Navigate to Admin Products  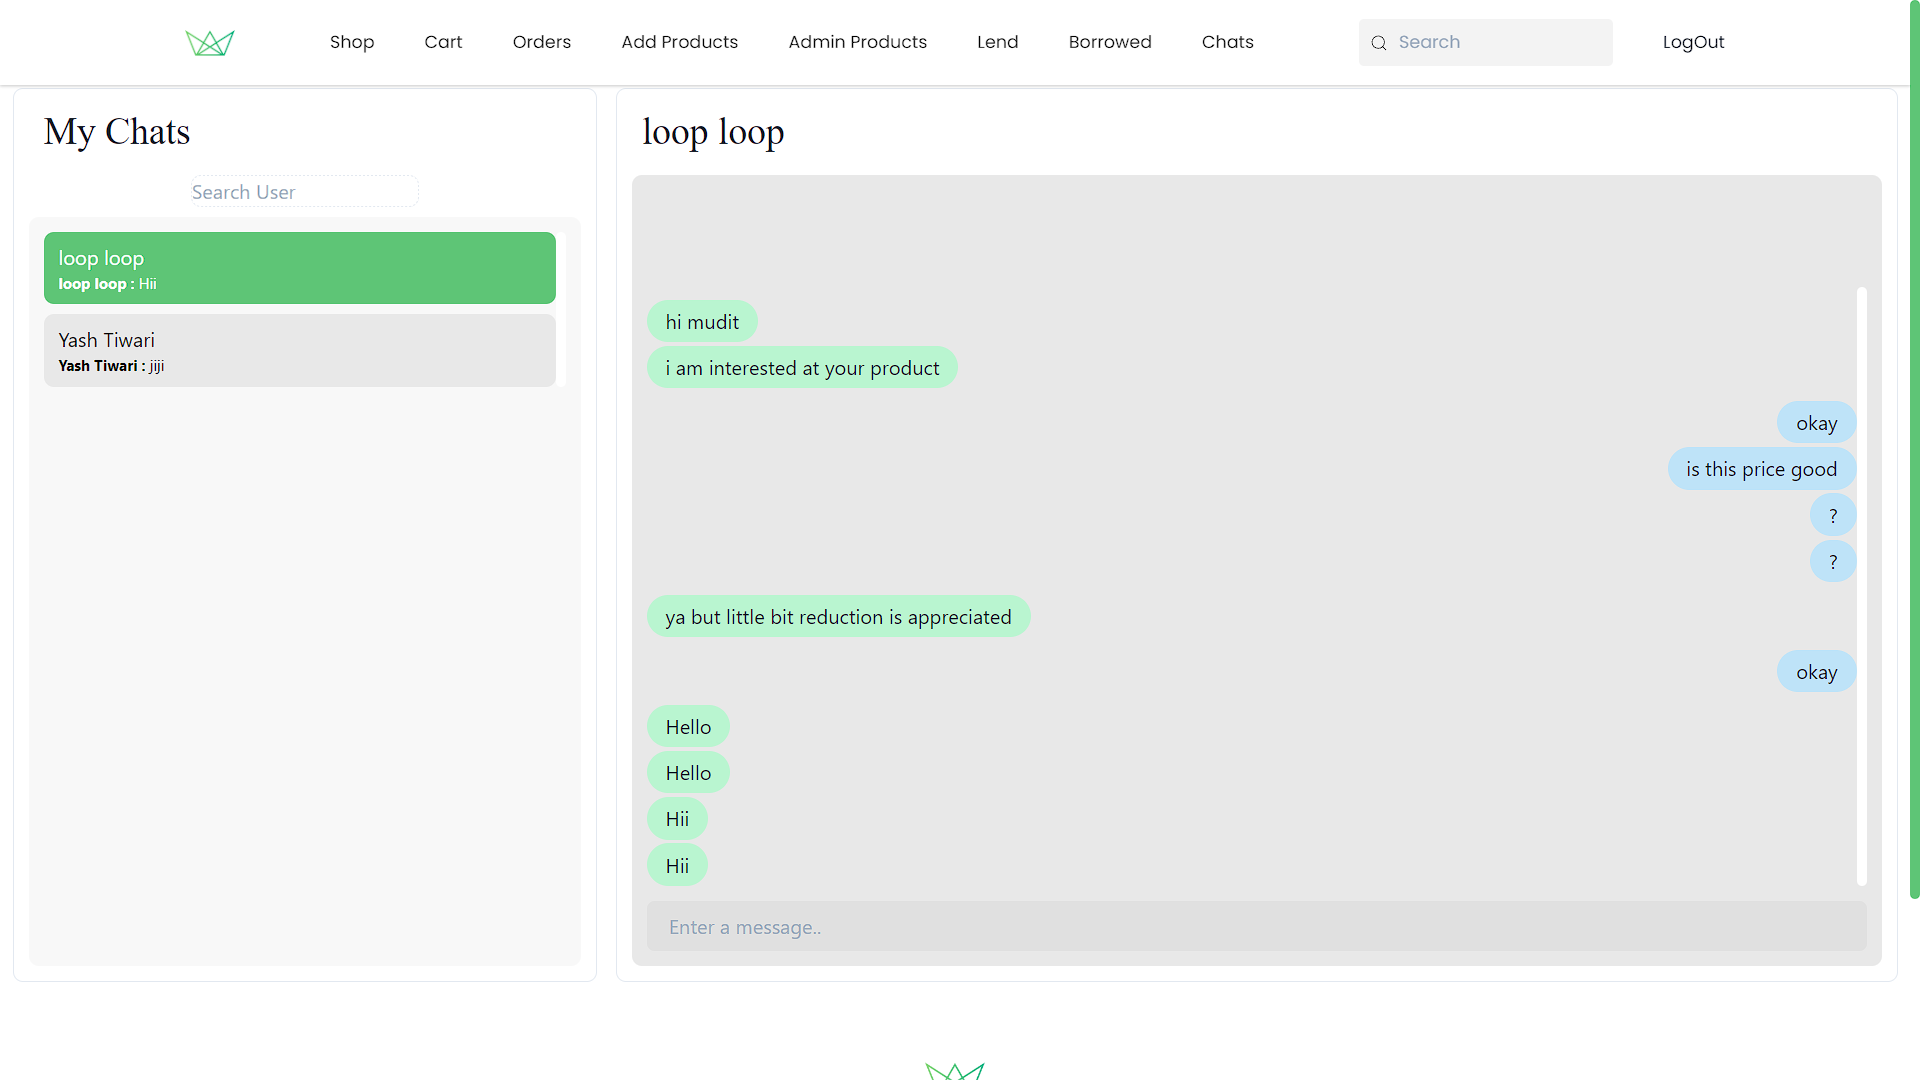[858, 42]
